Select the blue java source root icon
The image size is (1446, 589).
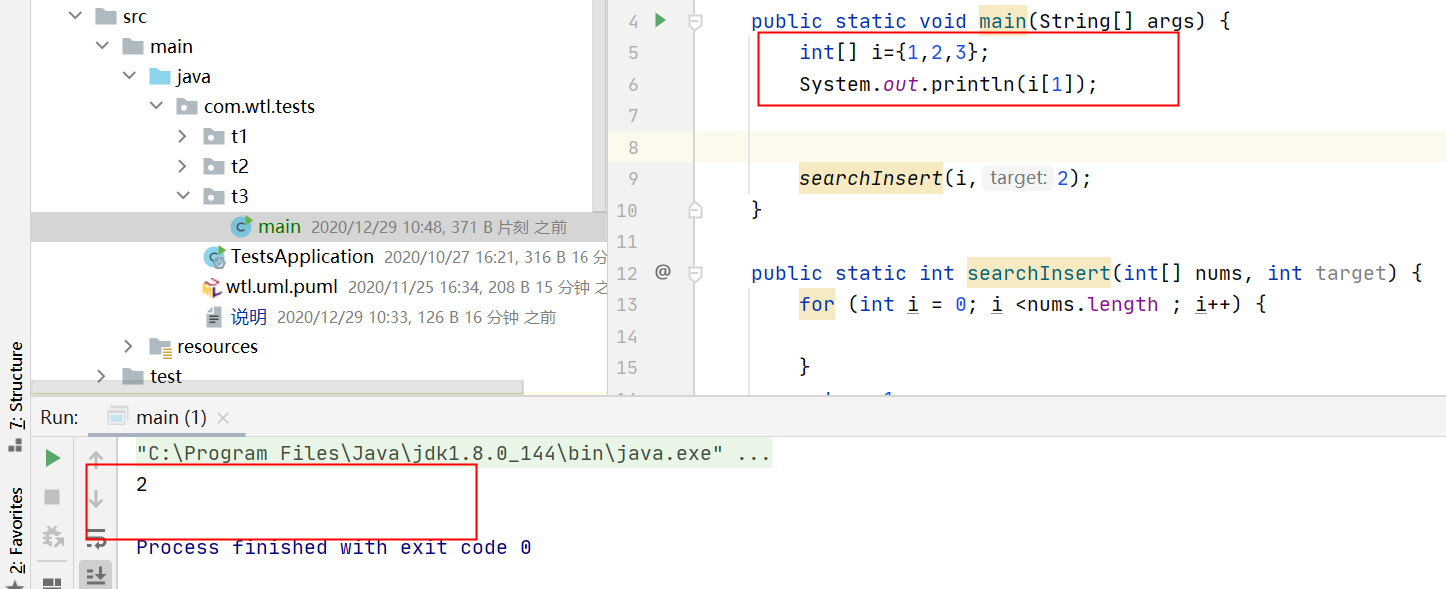(159, 77)
